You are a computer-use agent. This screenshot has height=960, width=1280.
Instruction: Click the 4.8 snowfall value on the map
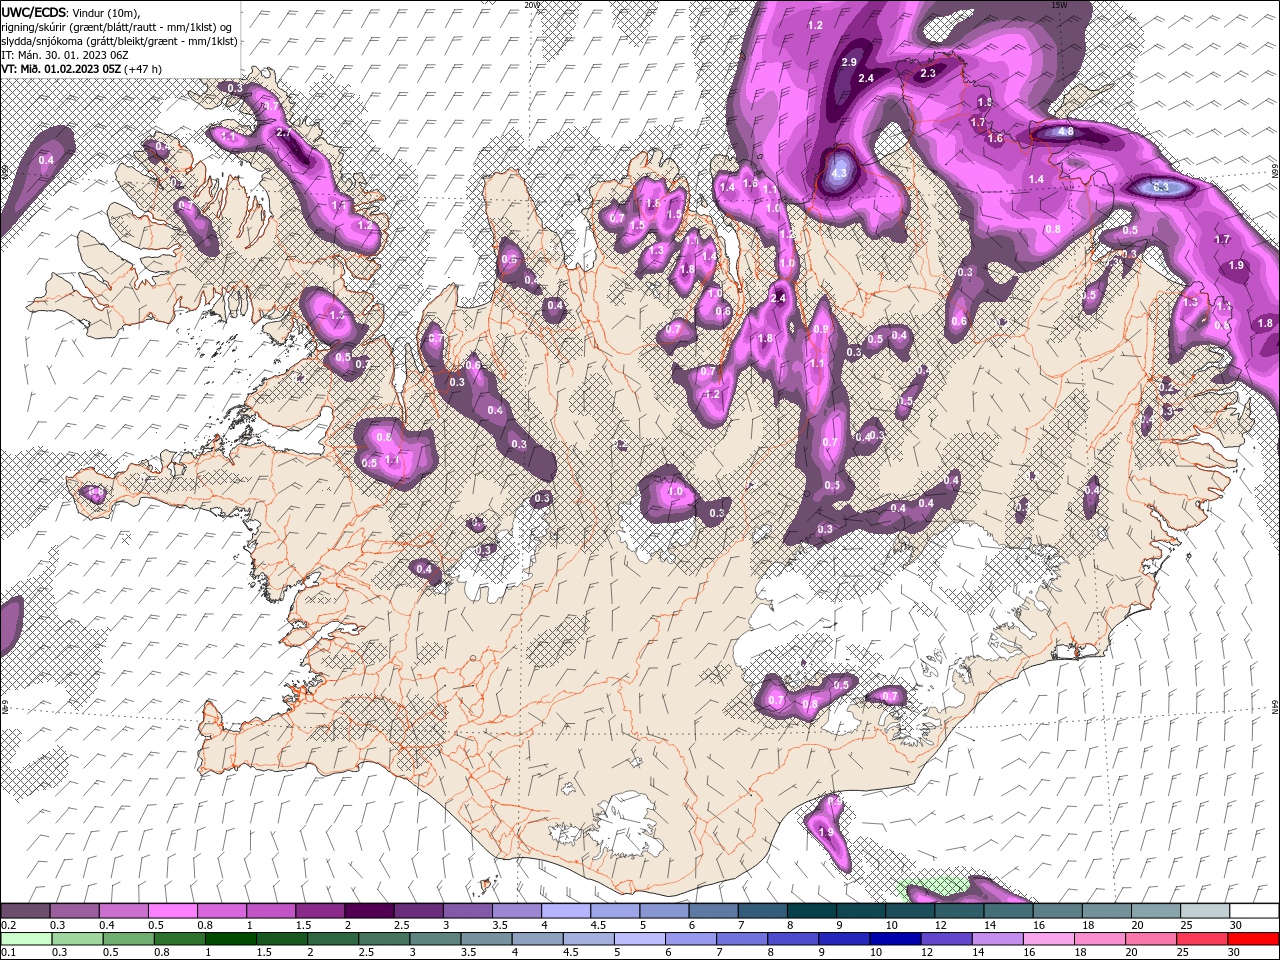point(1065,131)
